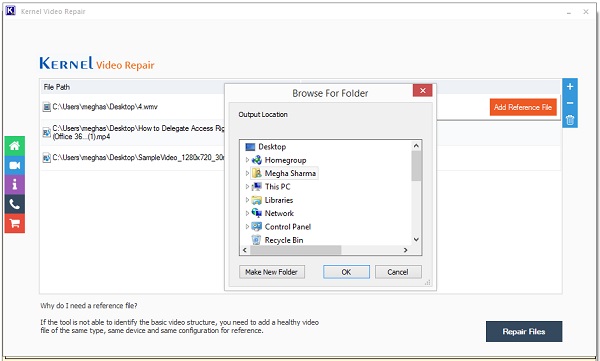Click the folder tree vertical scrollbar thumb
Viewport: 600px width, 361px height.
coord(416,165)
